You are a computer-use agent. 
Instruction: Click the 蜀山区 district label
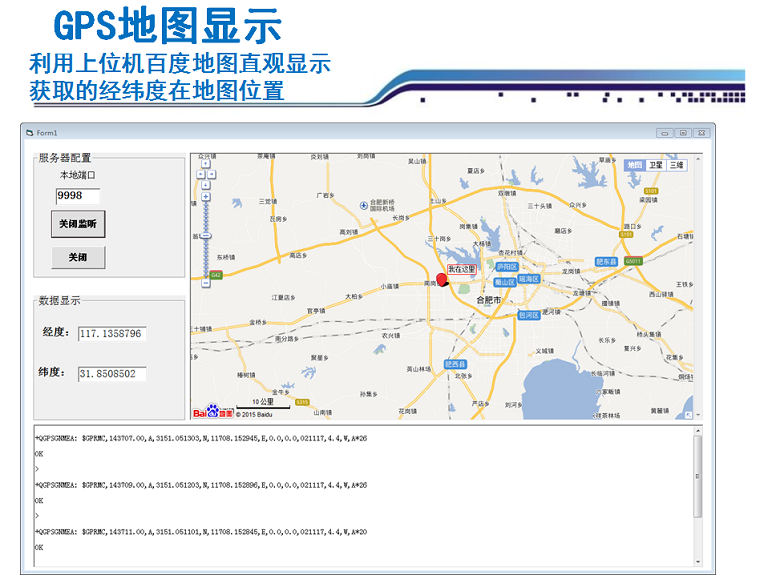[505, 282]
